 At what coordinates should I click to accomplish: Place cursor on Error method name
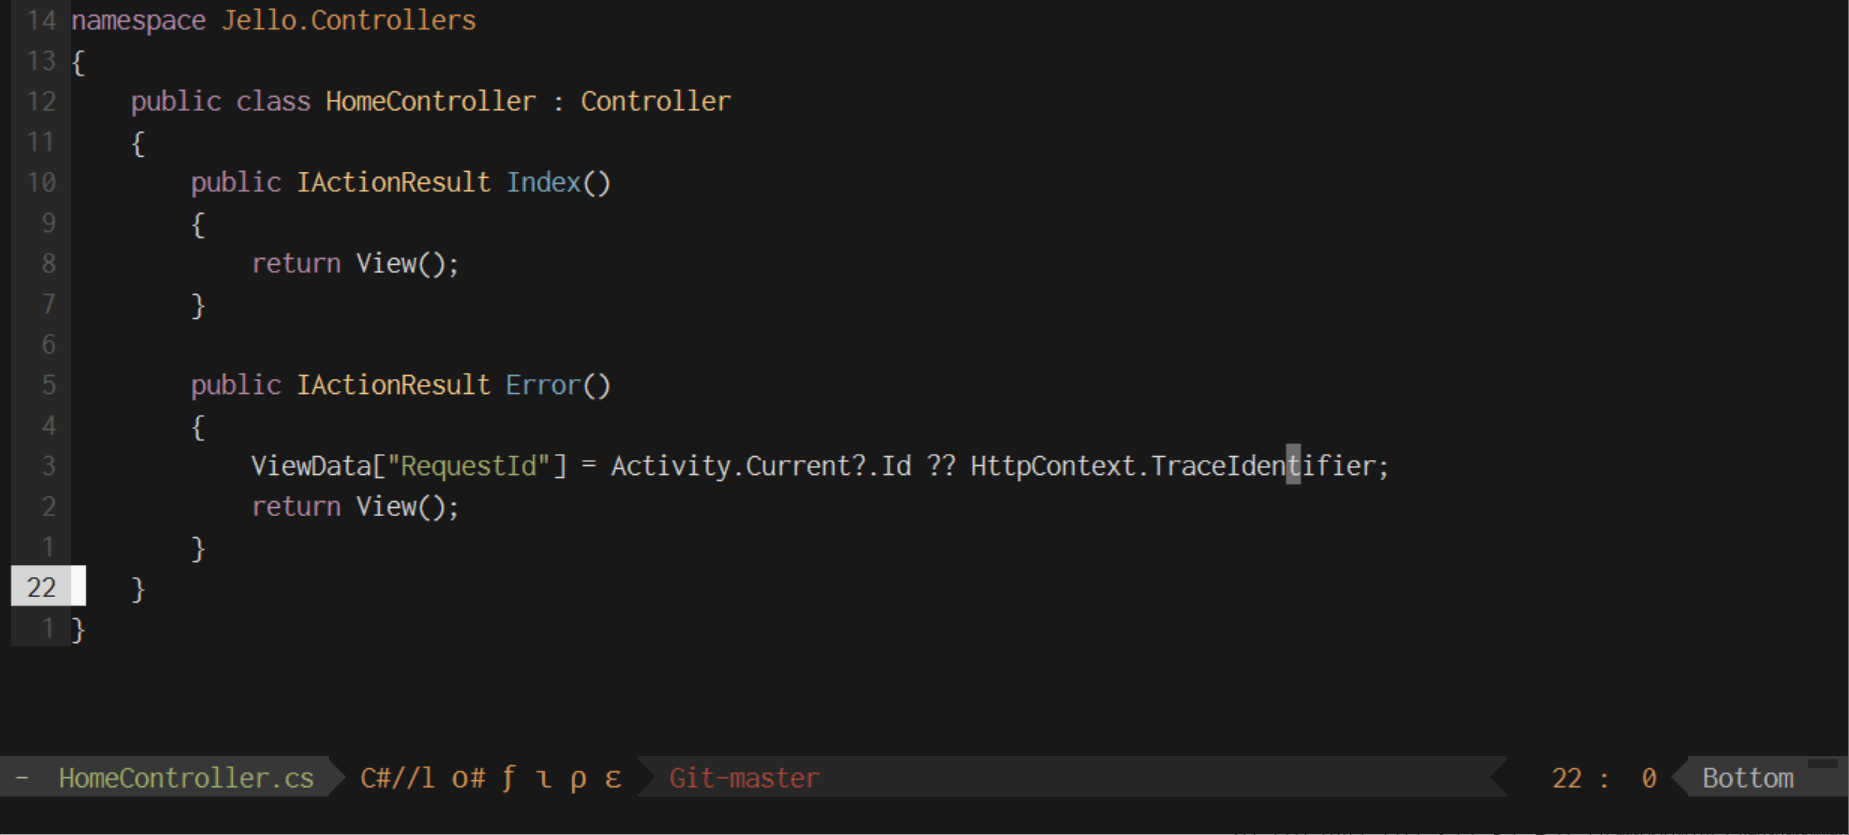coord(543,385)
